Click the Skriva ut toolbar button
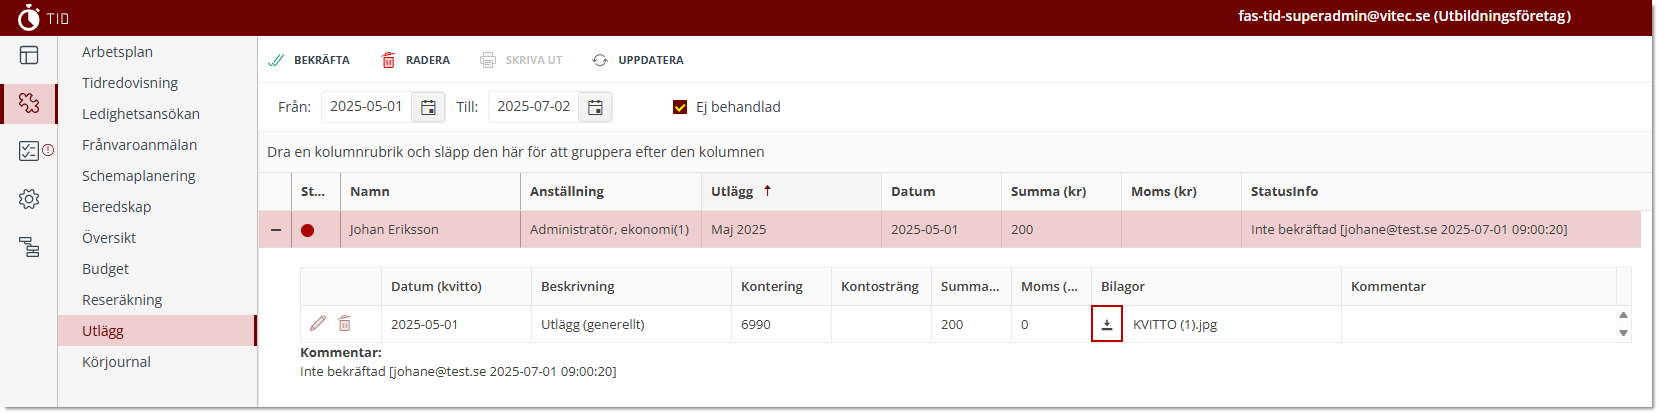This screenshot has height=413, width=1658. click(521, 60)
